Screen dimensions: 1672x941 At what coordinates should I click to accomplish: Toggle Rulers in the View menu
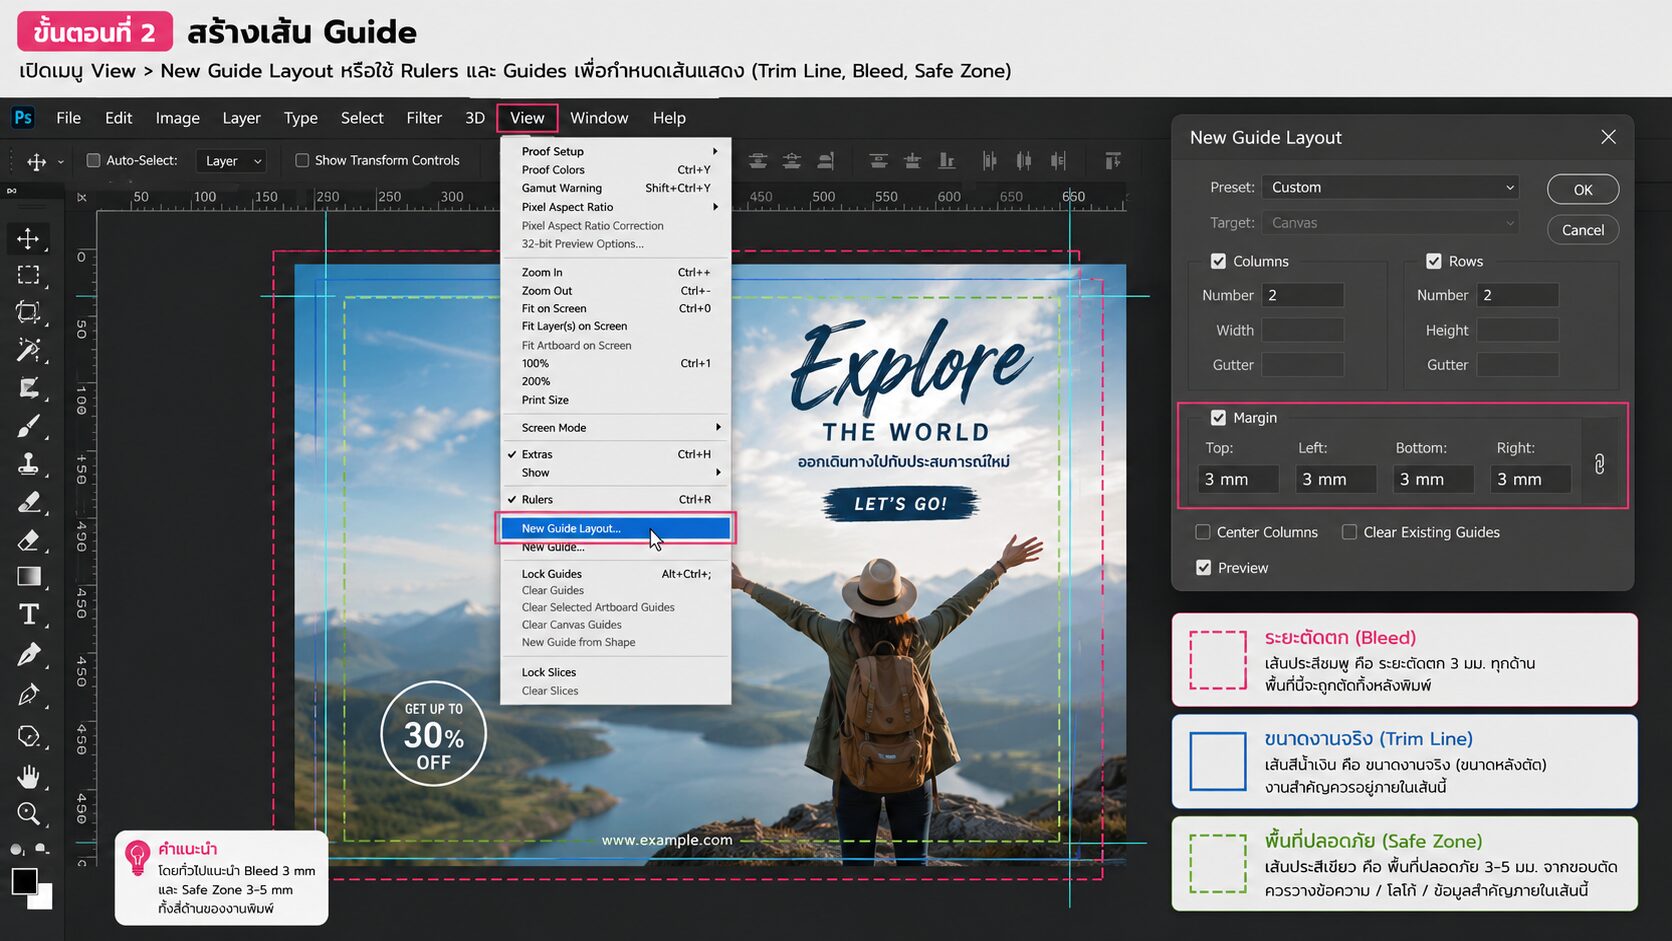click(x=615, y=499)
